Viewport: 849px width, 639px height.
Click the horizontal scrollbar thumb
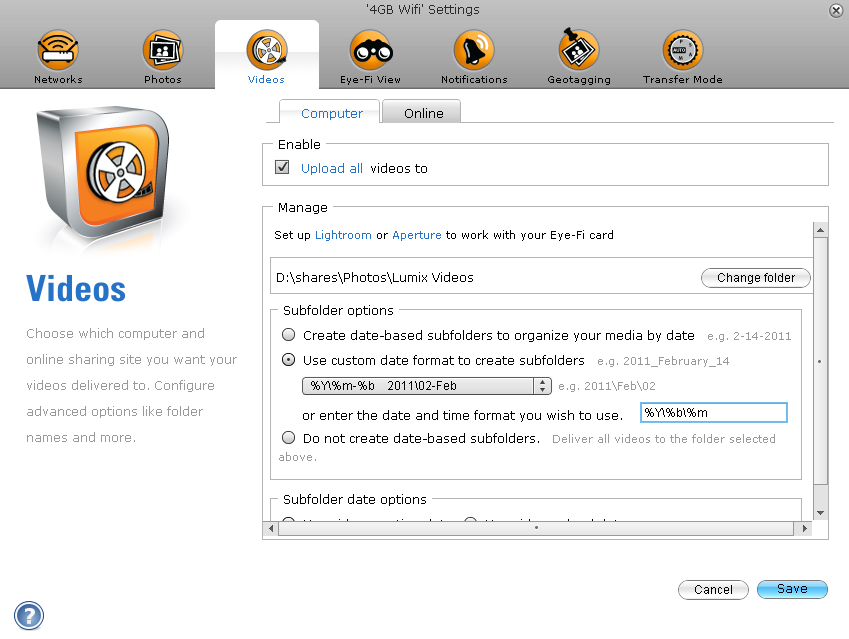click(536, 528)
